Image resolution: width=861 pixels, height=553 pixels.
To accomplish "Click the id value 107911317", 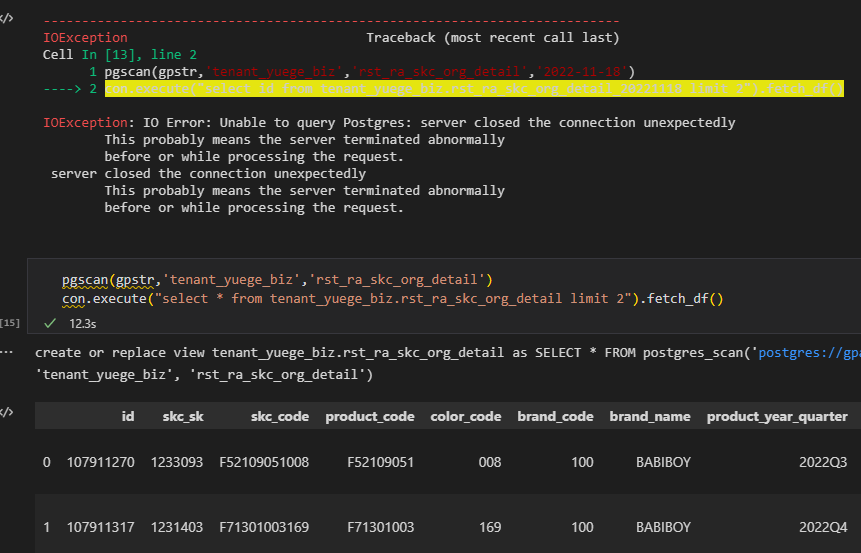I will pyautogui.click(x=100, y=527).
